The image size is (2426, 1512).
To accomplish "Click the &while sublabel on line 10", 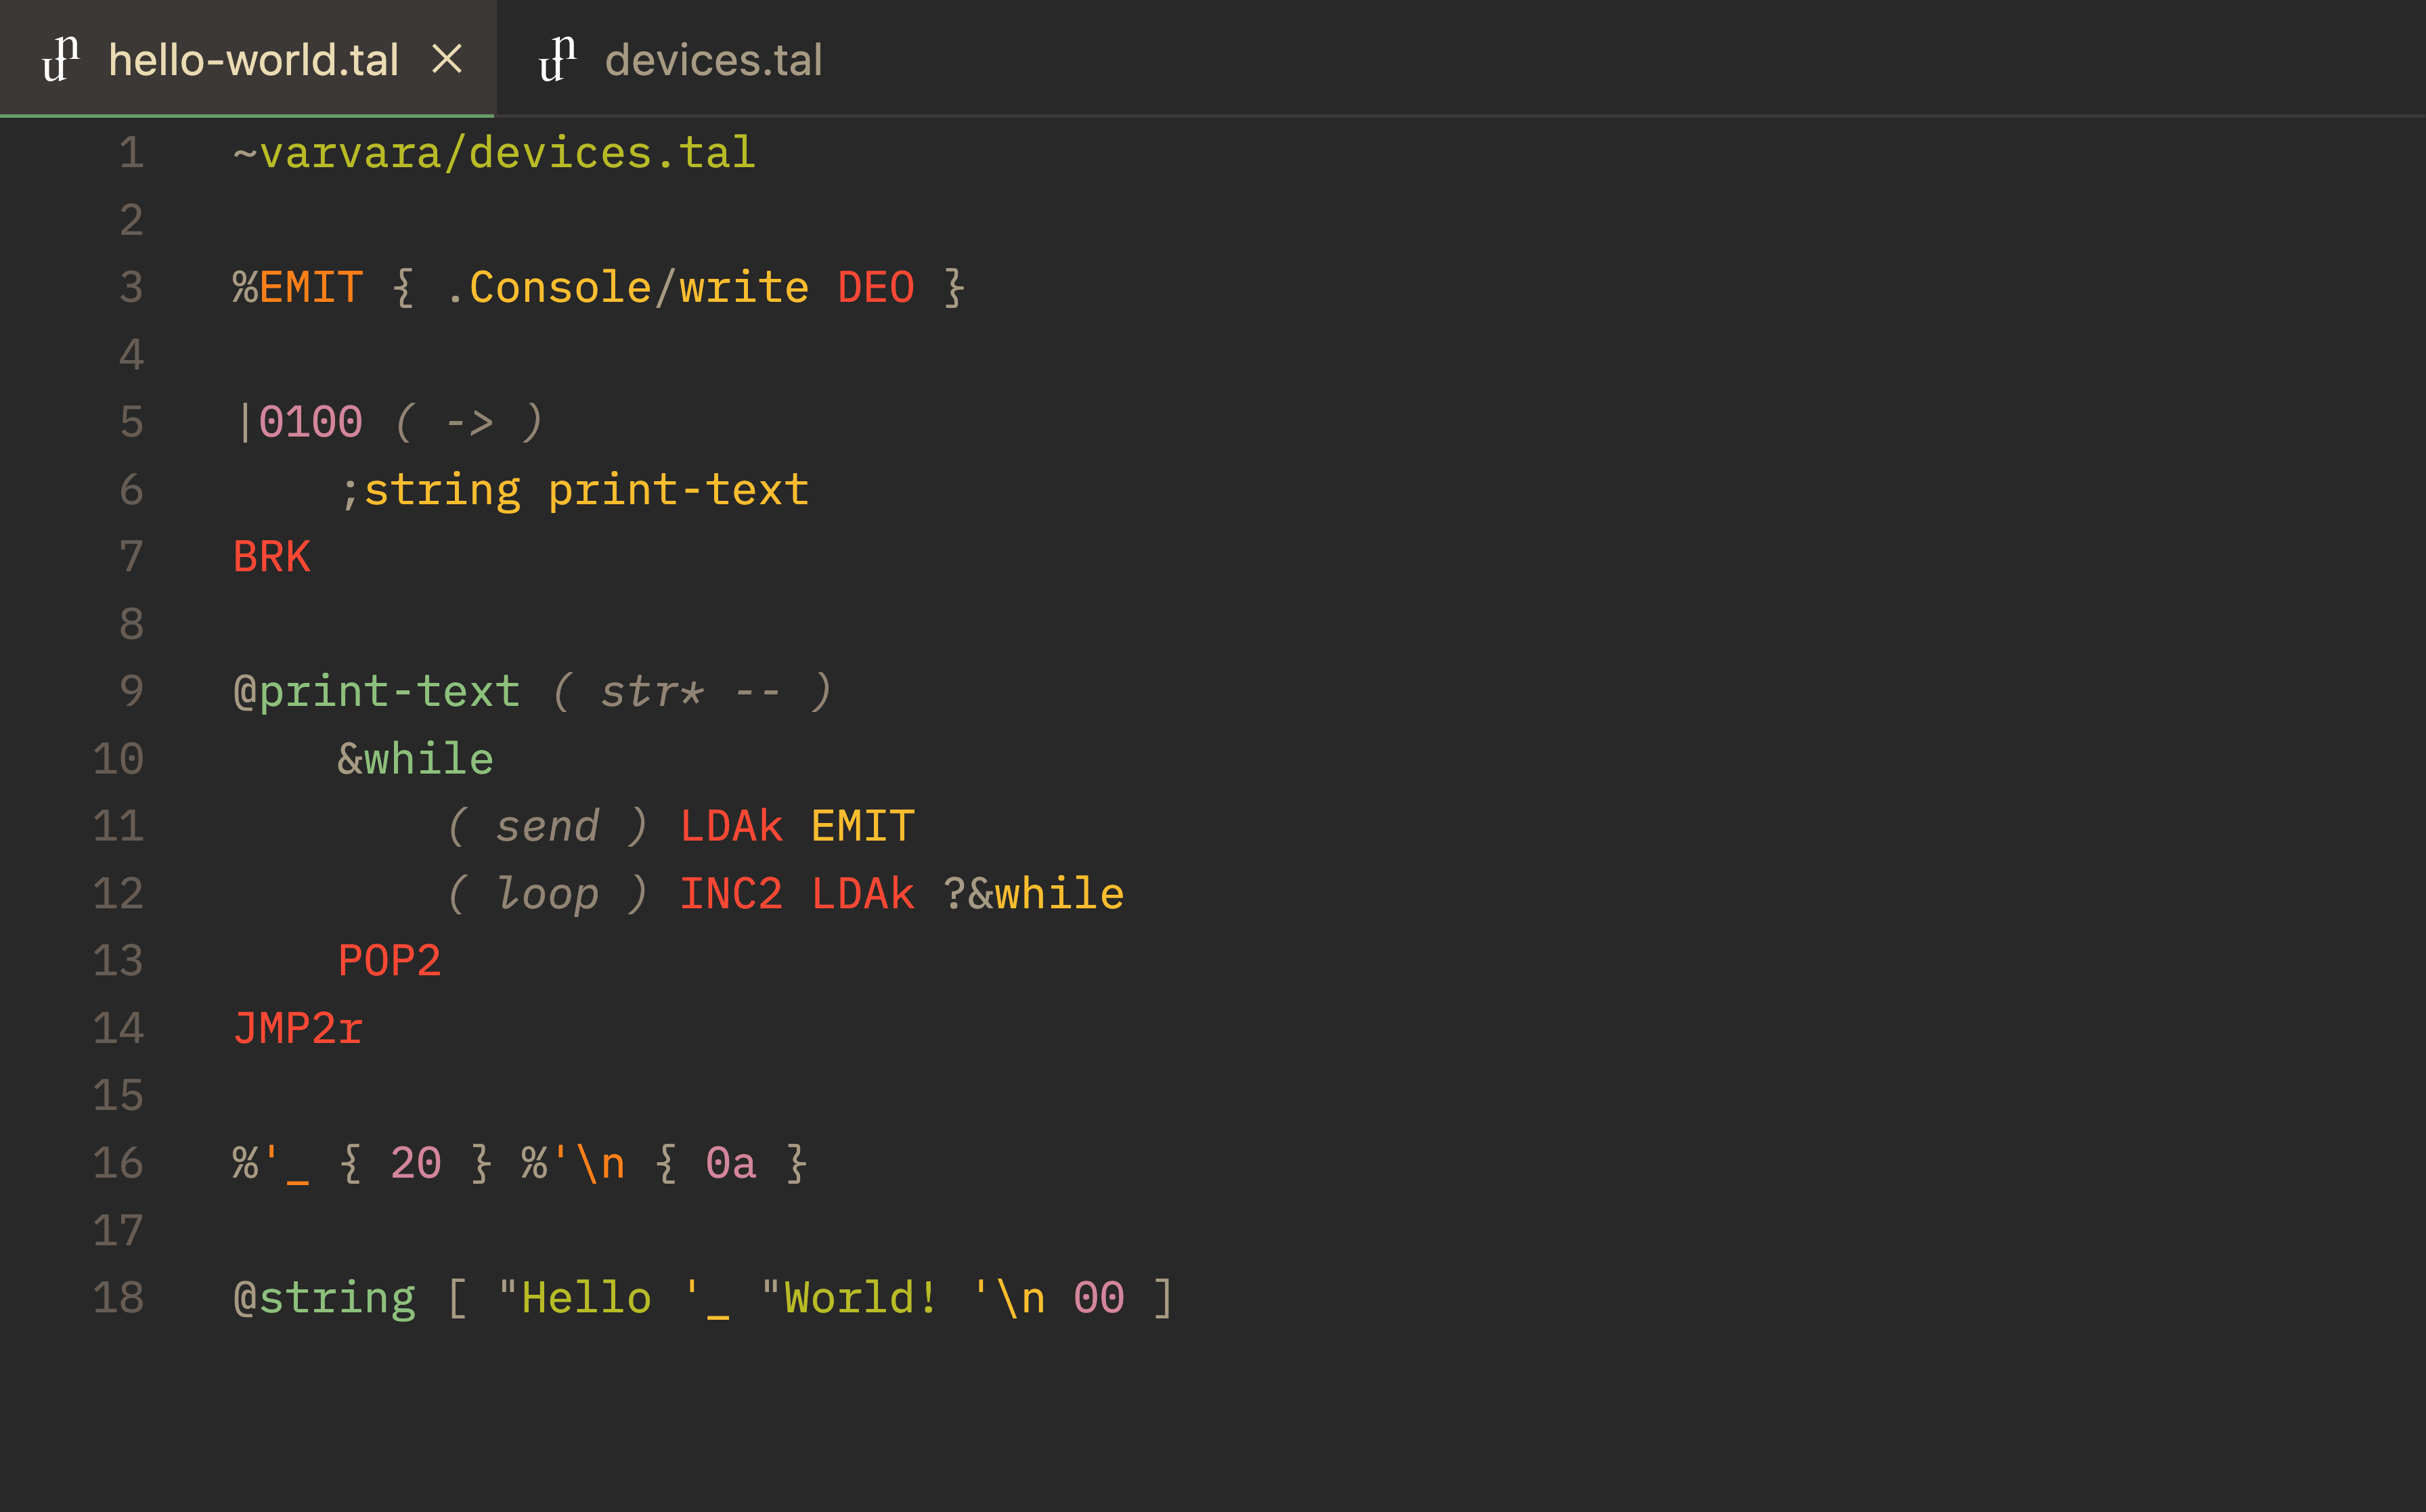I will [x=414, y=758].
